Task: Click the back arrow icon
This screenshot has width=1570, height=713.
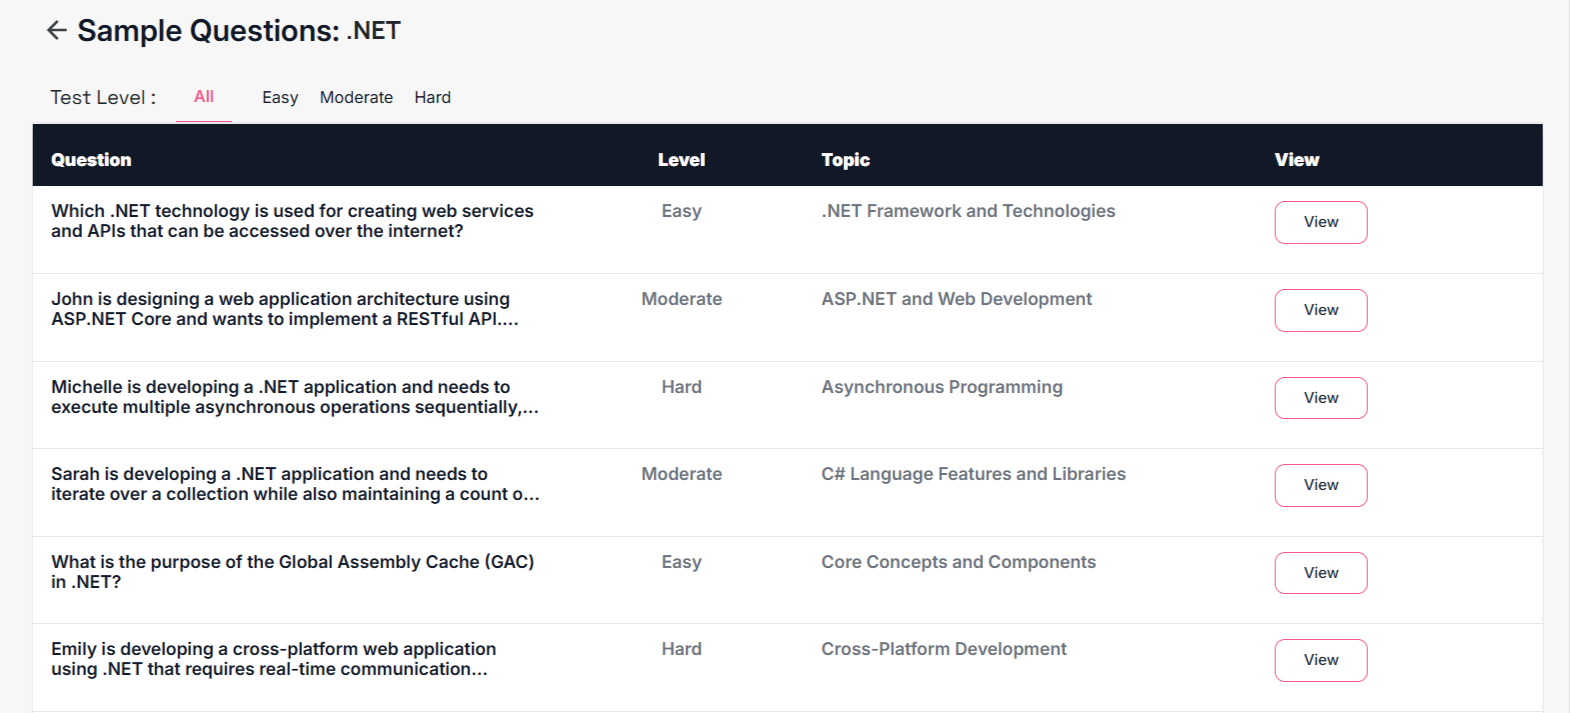Action: tap(57, 31)
